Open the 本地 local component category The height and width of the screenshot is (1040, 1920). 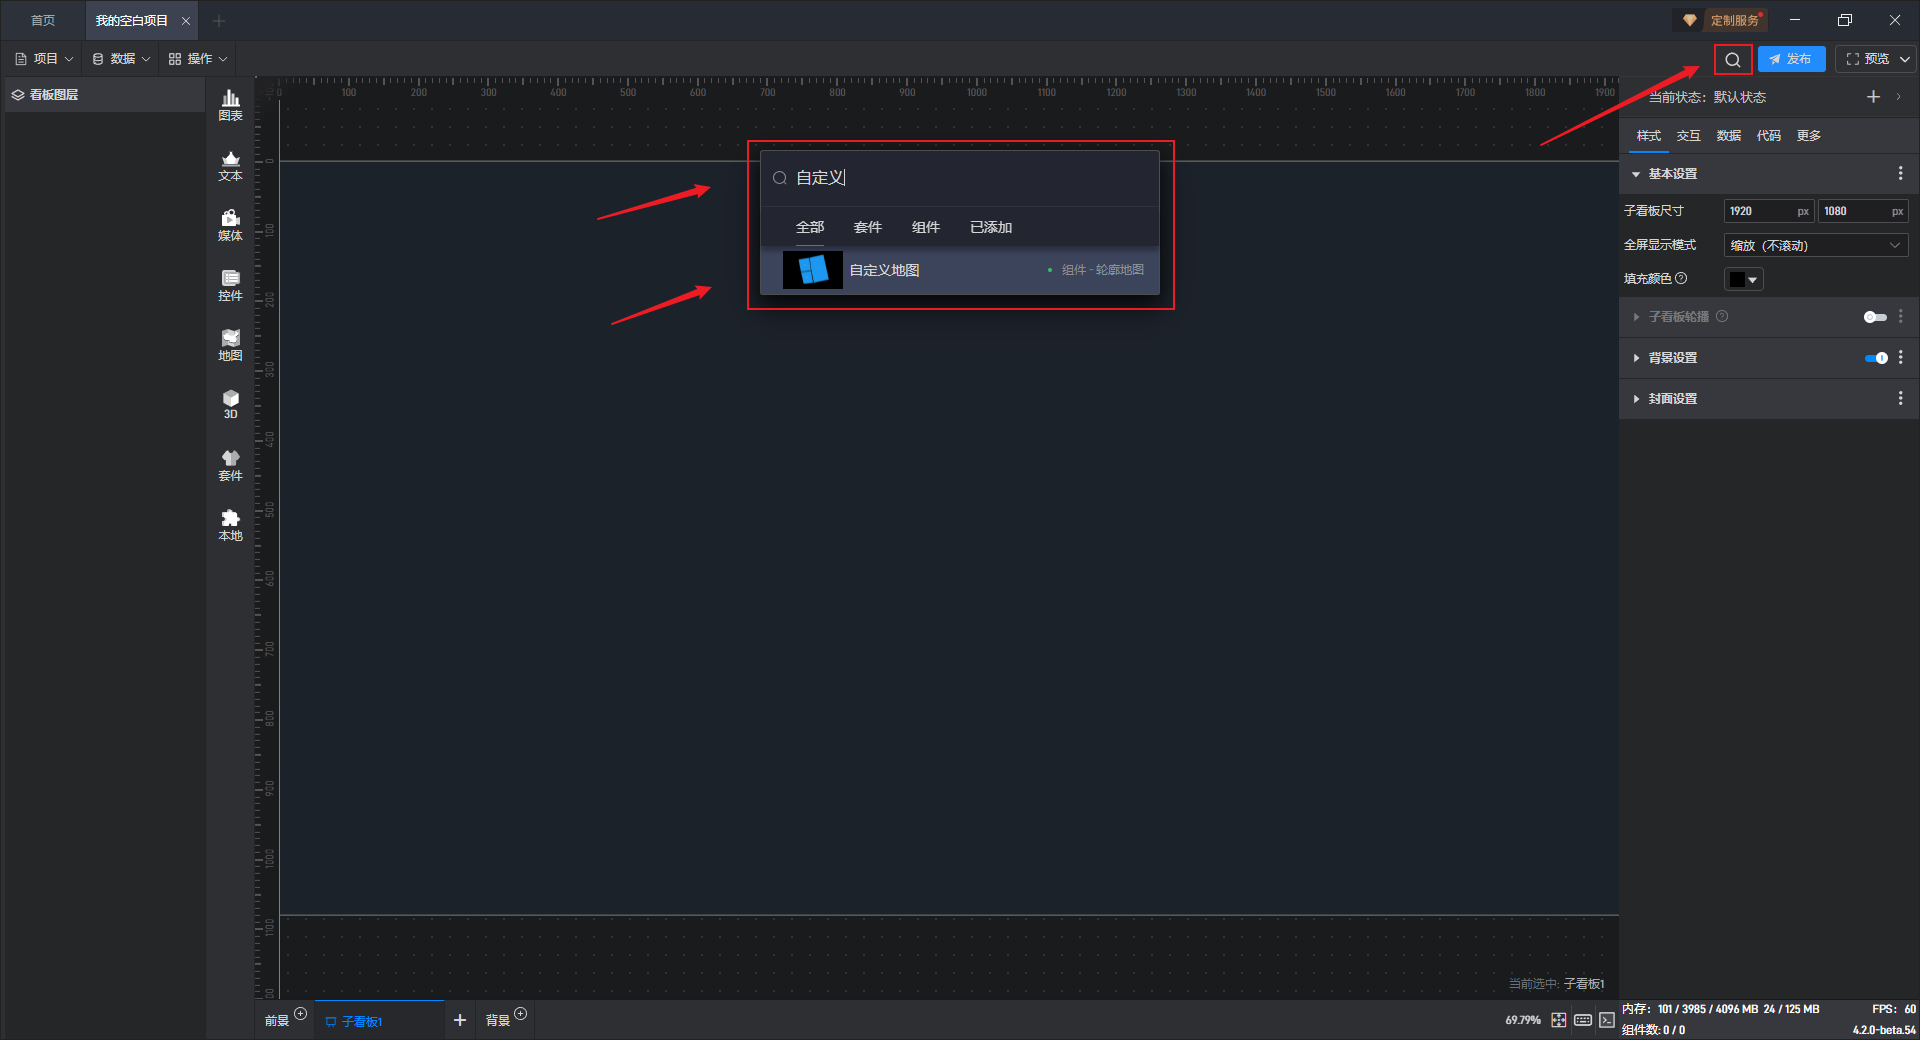coord(230,525)
